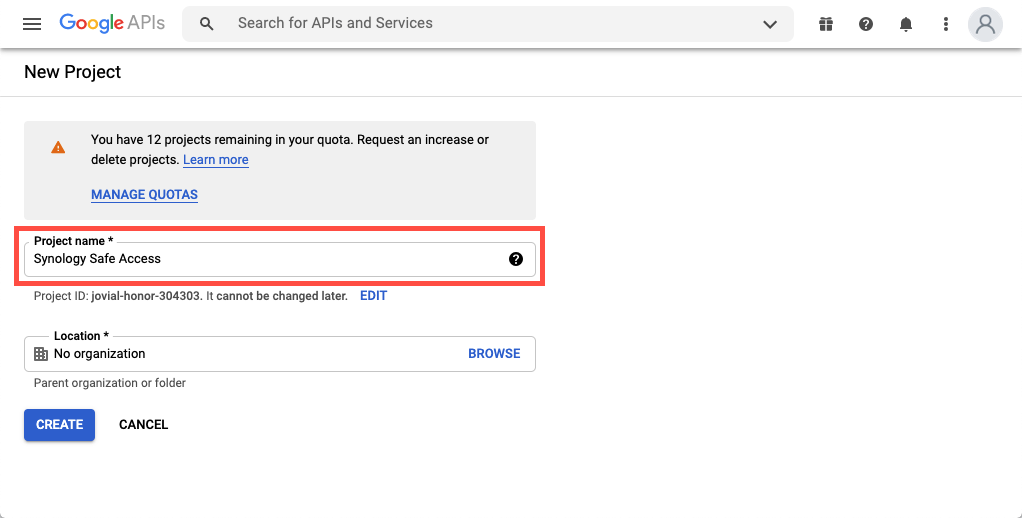Open the three-dot settings menu
The height and width of the screenshot is (518, 1022).
point(946,24)
